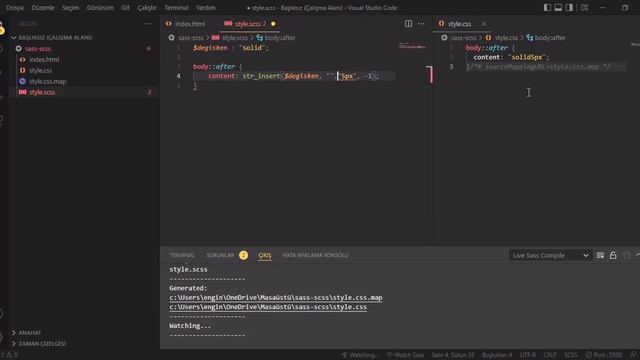Open Görünüm menu
Screen dimensions: 640x360
coord(100,7)
